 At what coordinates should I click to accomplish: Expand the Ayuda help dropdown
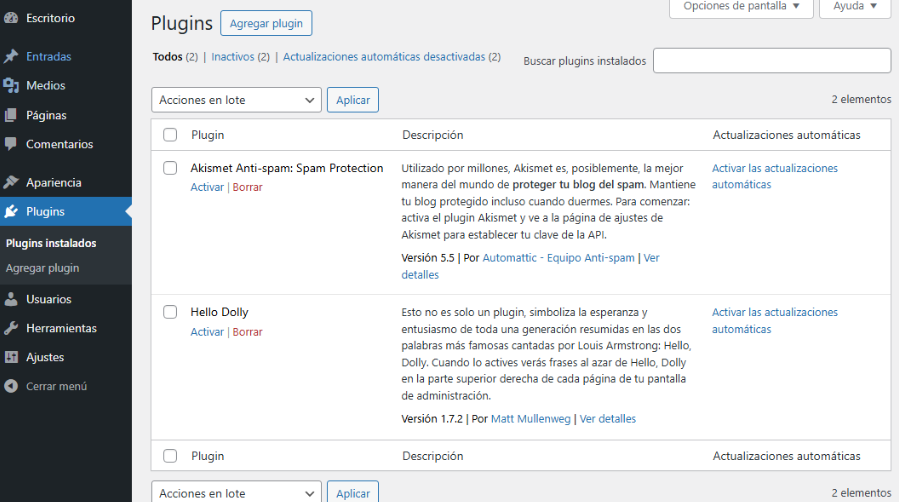[x=855, y=6]
